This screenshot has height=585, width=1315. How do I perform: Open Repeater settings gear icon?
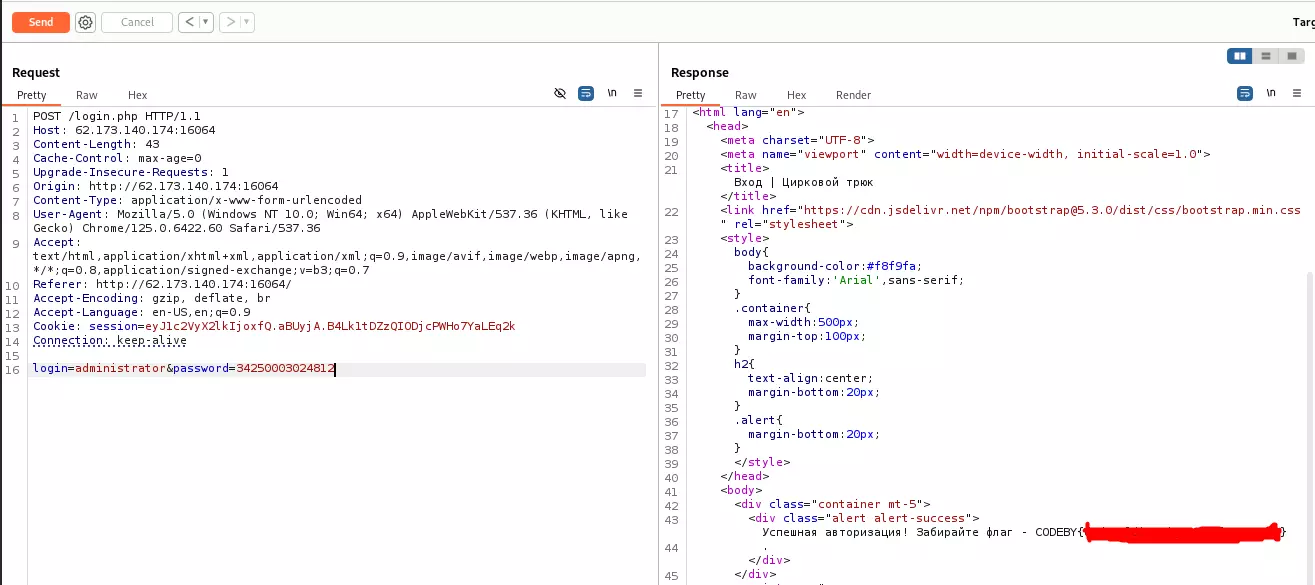pyautogui.click(x=85, y=22)
